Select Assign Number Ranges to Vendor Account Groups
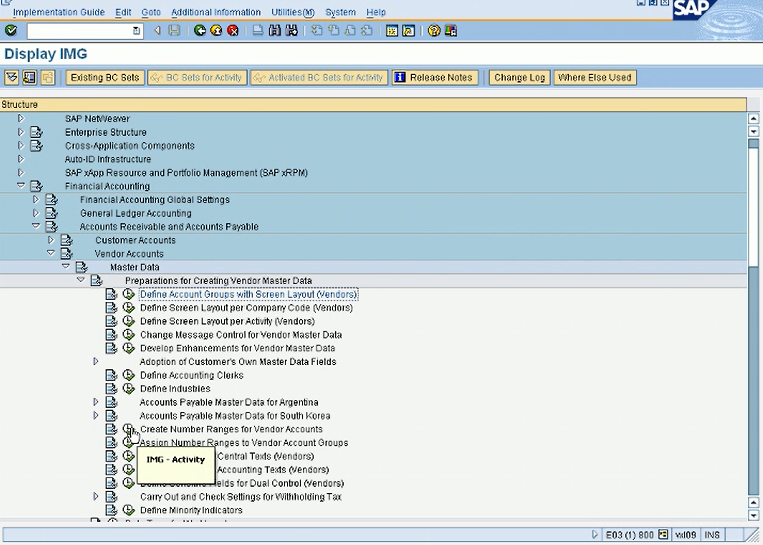 click(244, 443)
